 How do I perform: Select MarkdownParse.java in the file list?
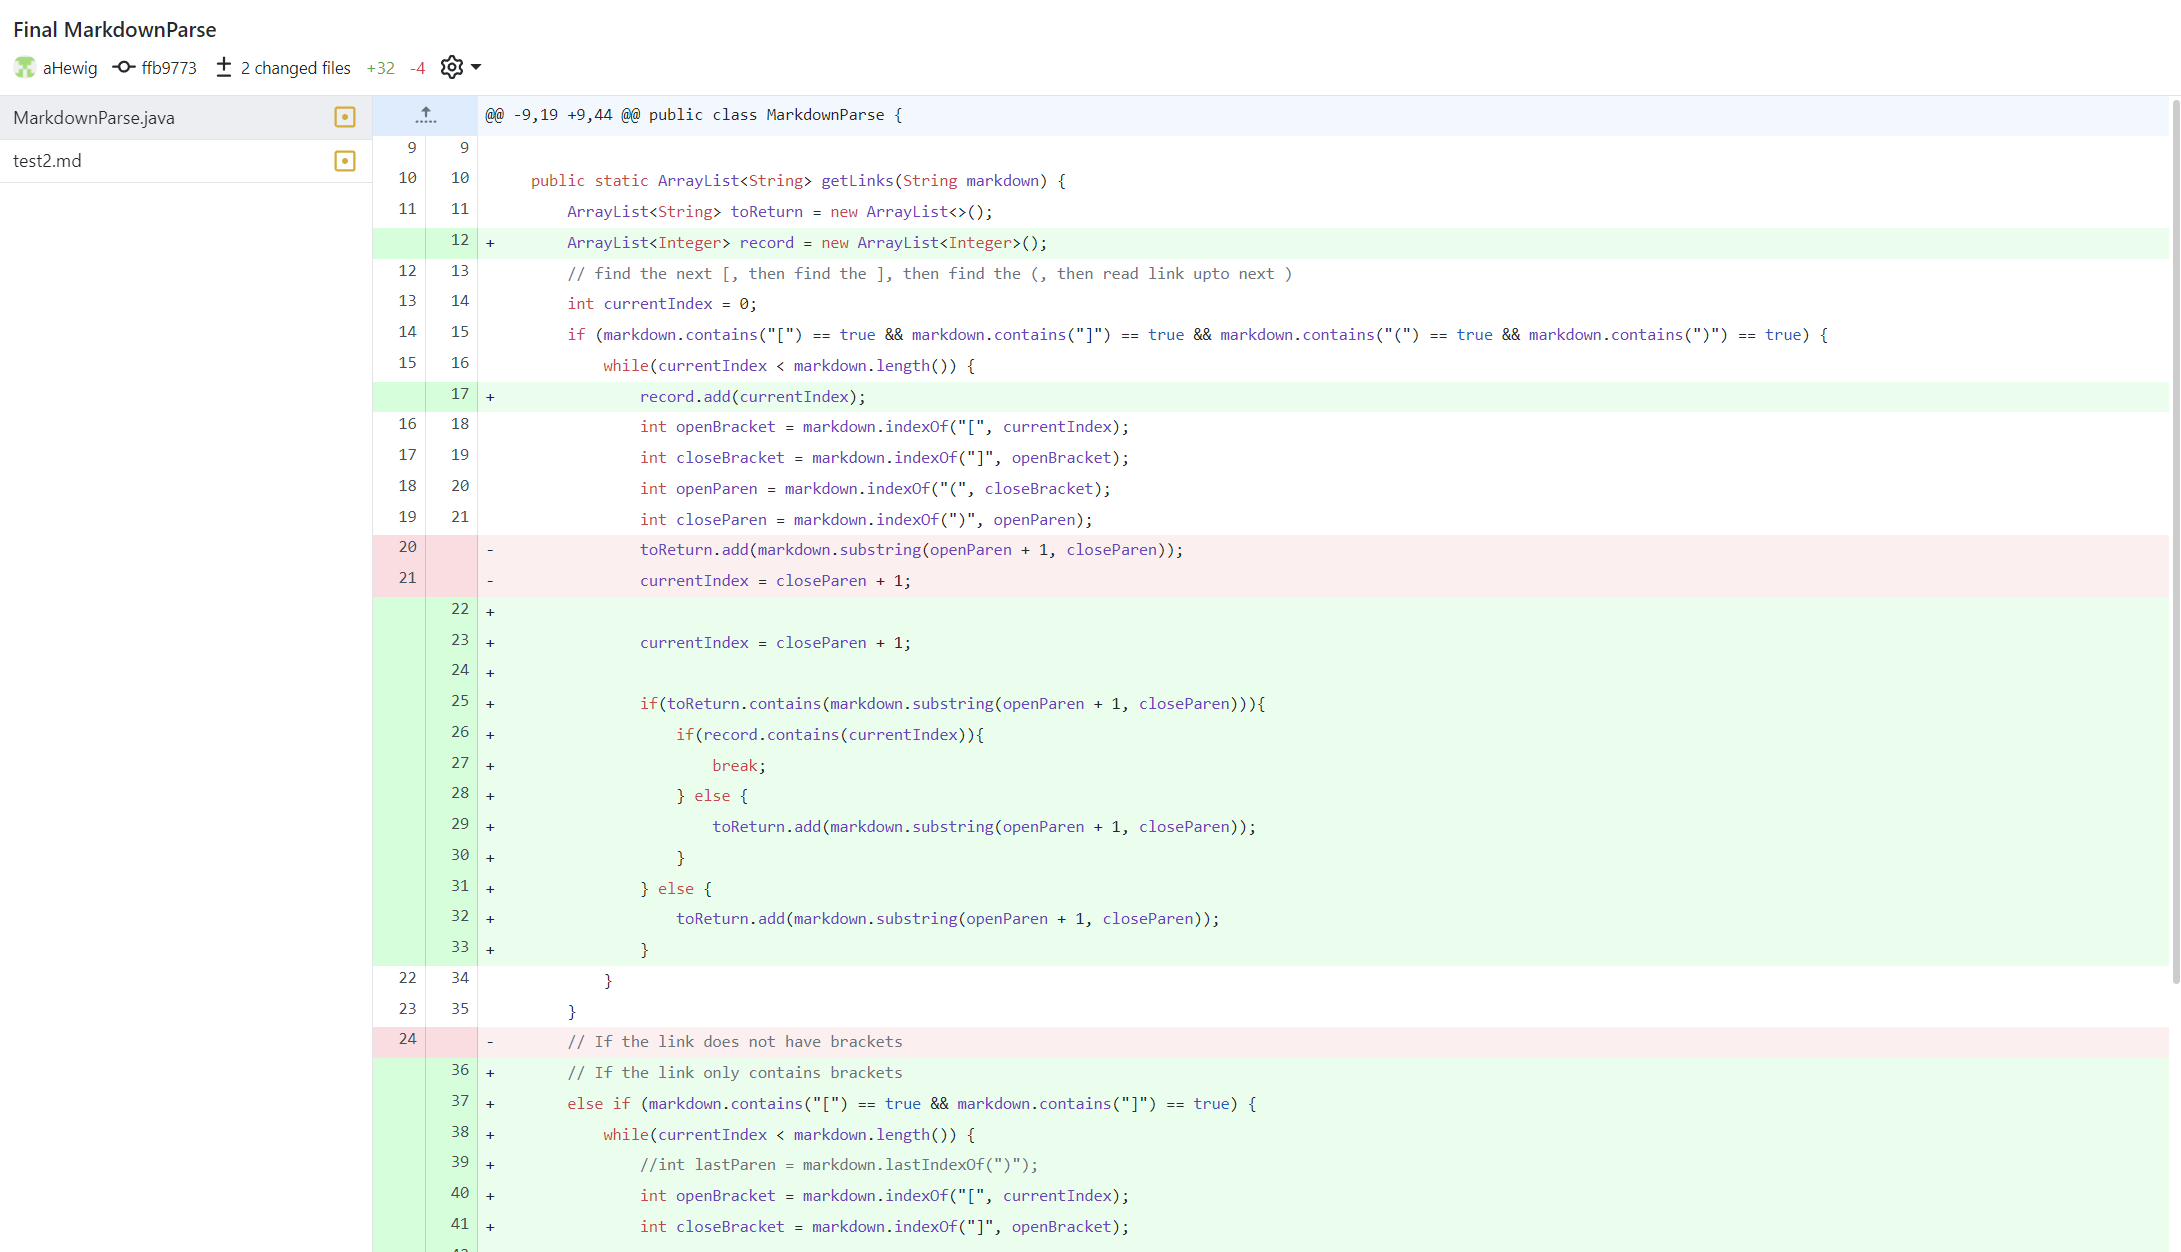point(94,118)
